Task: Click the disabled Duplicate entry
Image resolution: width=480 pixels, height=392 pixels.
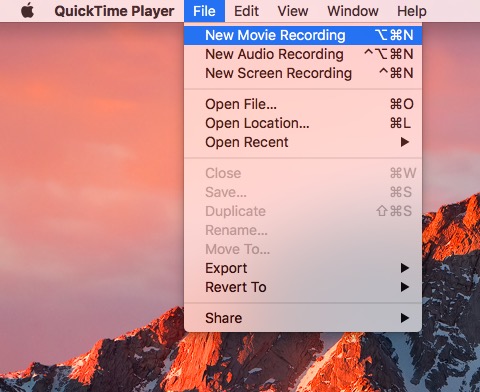Action: pos(303,211)
